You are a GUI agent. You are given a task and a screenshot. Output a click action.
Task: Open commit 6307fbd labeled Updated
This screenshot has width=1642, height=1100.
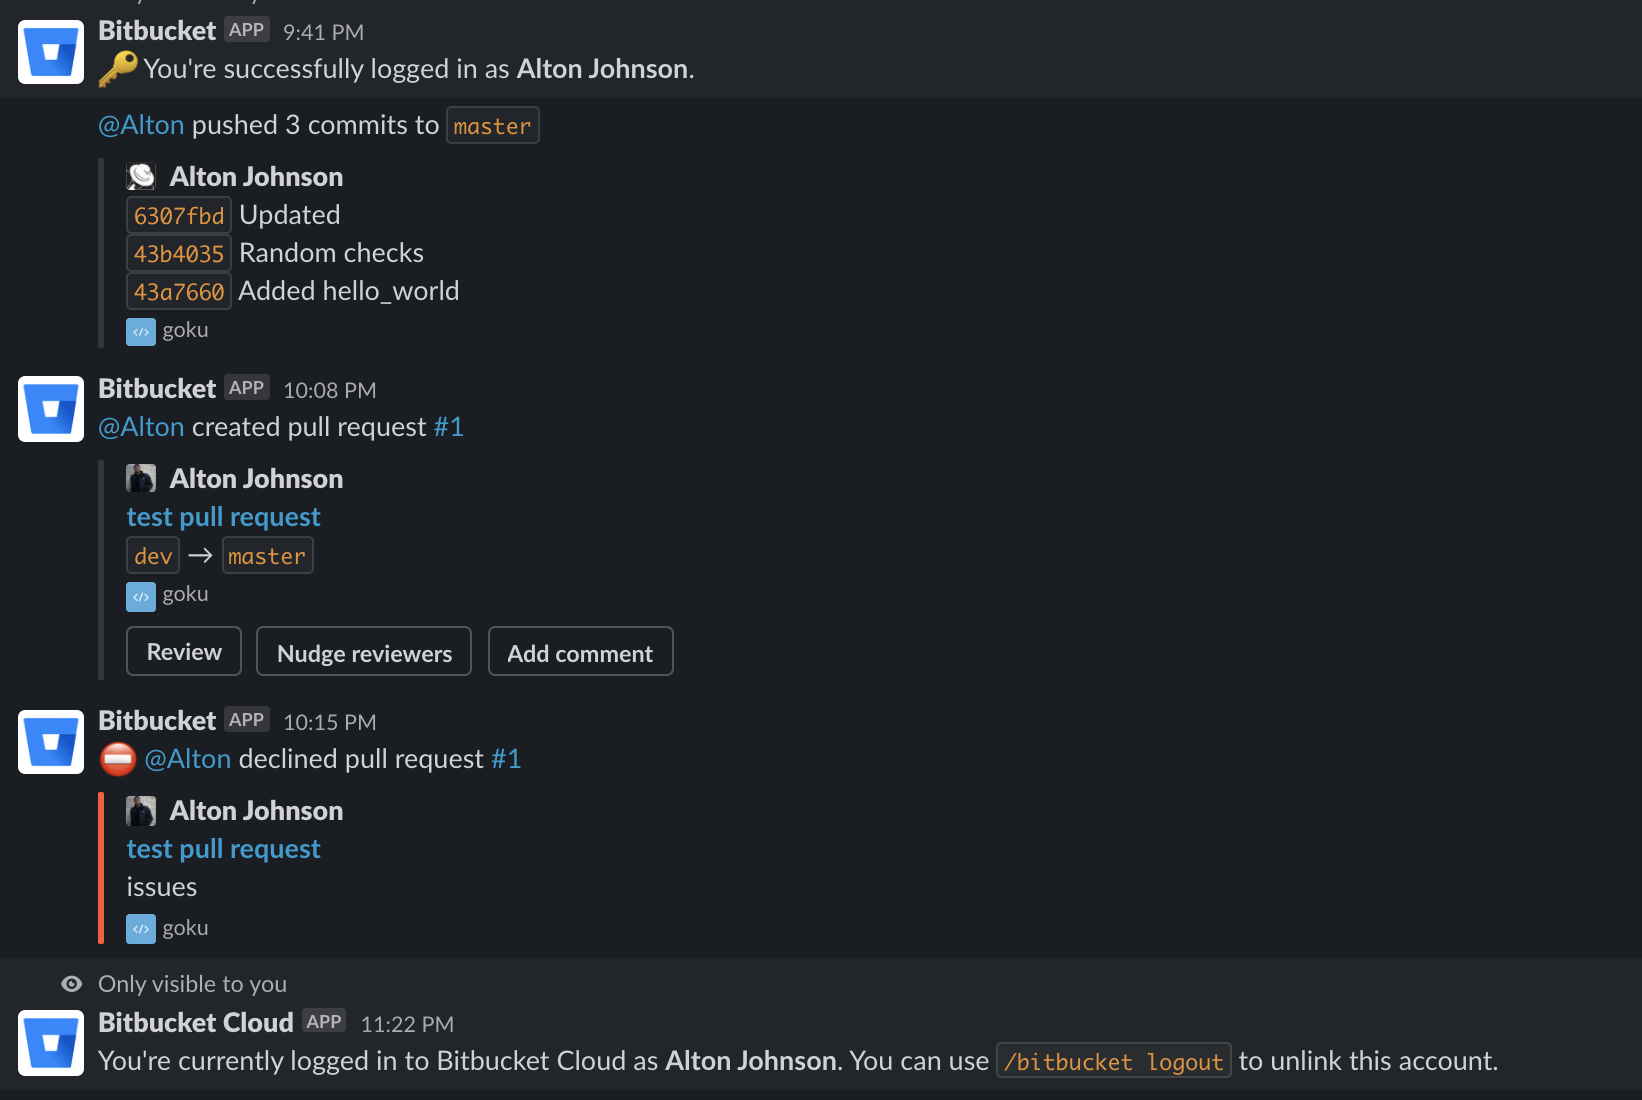178,214
